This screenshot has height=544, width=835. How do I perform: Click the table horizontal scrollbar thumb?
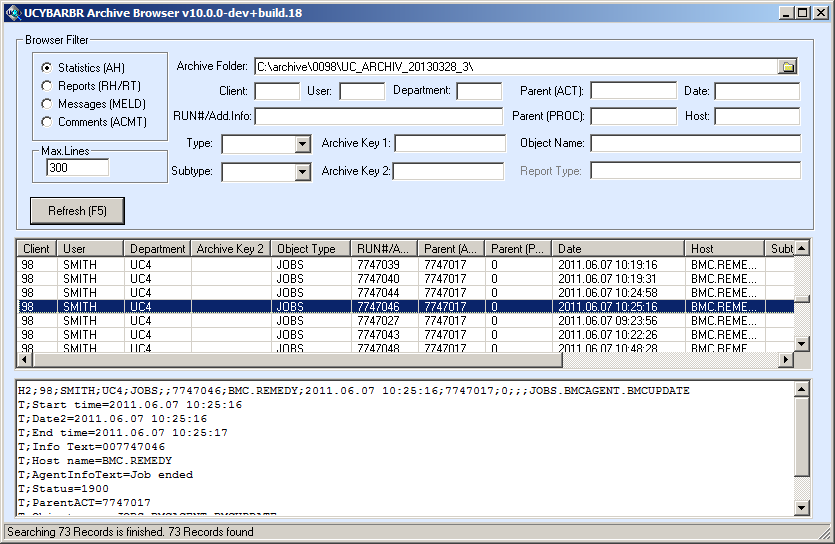point(297,359)
